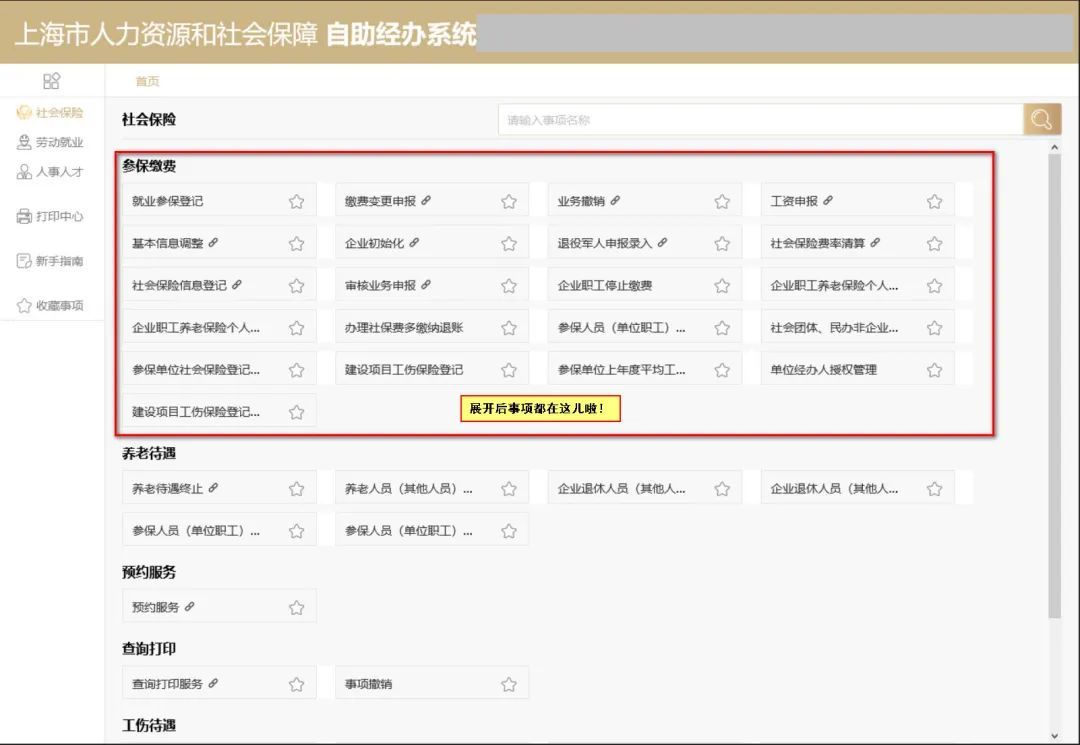Click link icon beside 退役军人申报录入

click(663, 242)
